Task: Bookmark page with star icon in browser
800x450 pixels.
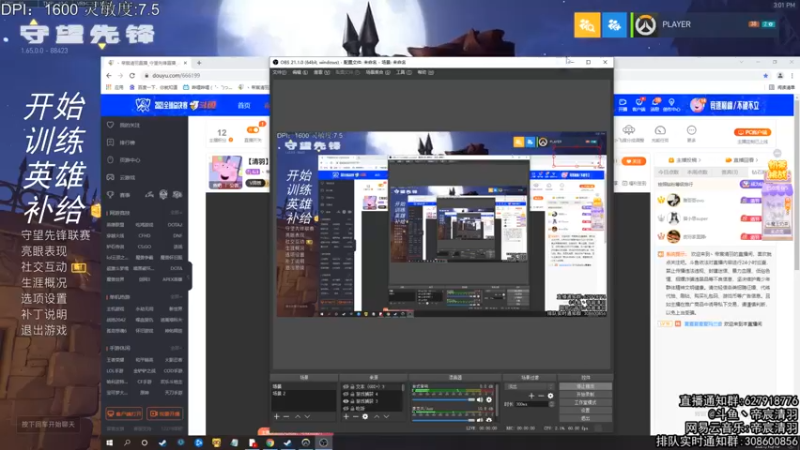Action: click(x=765, y=76)
